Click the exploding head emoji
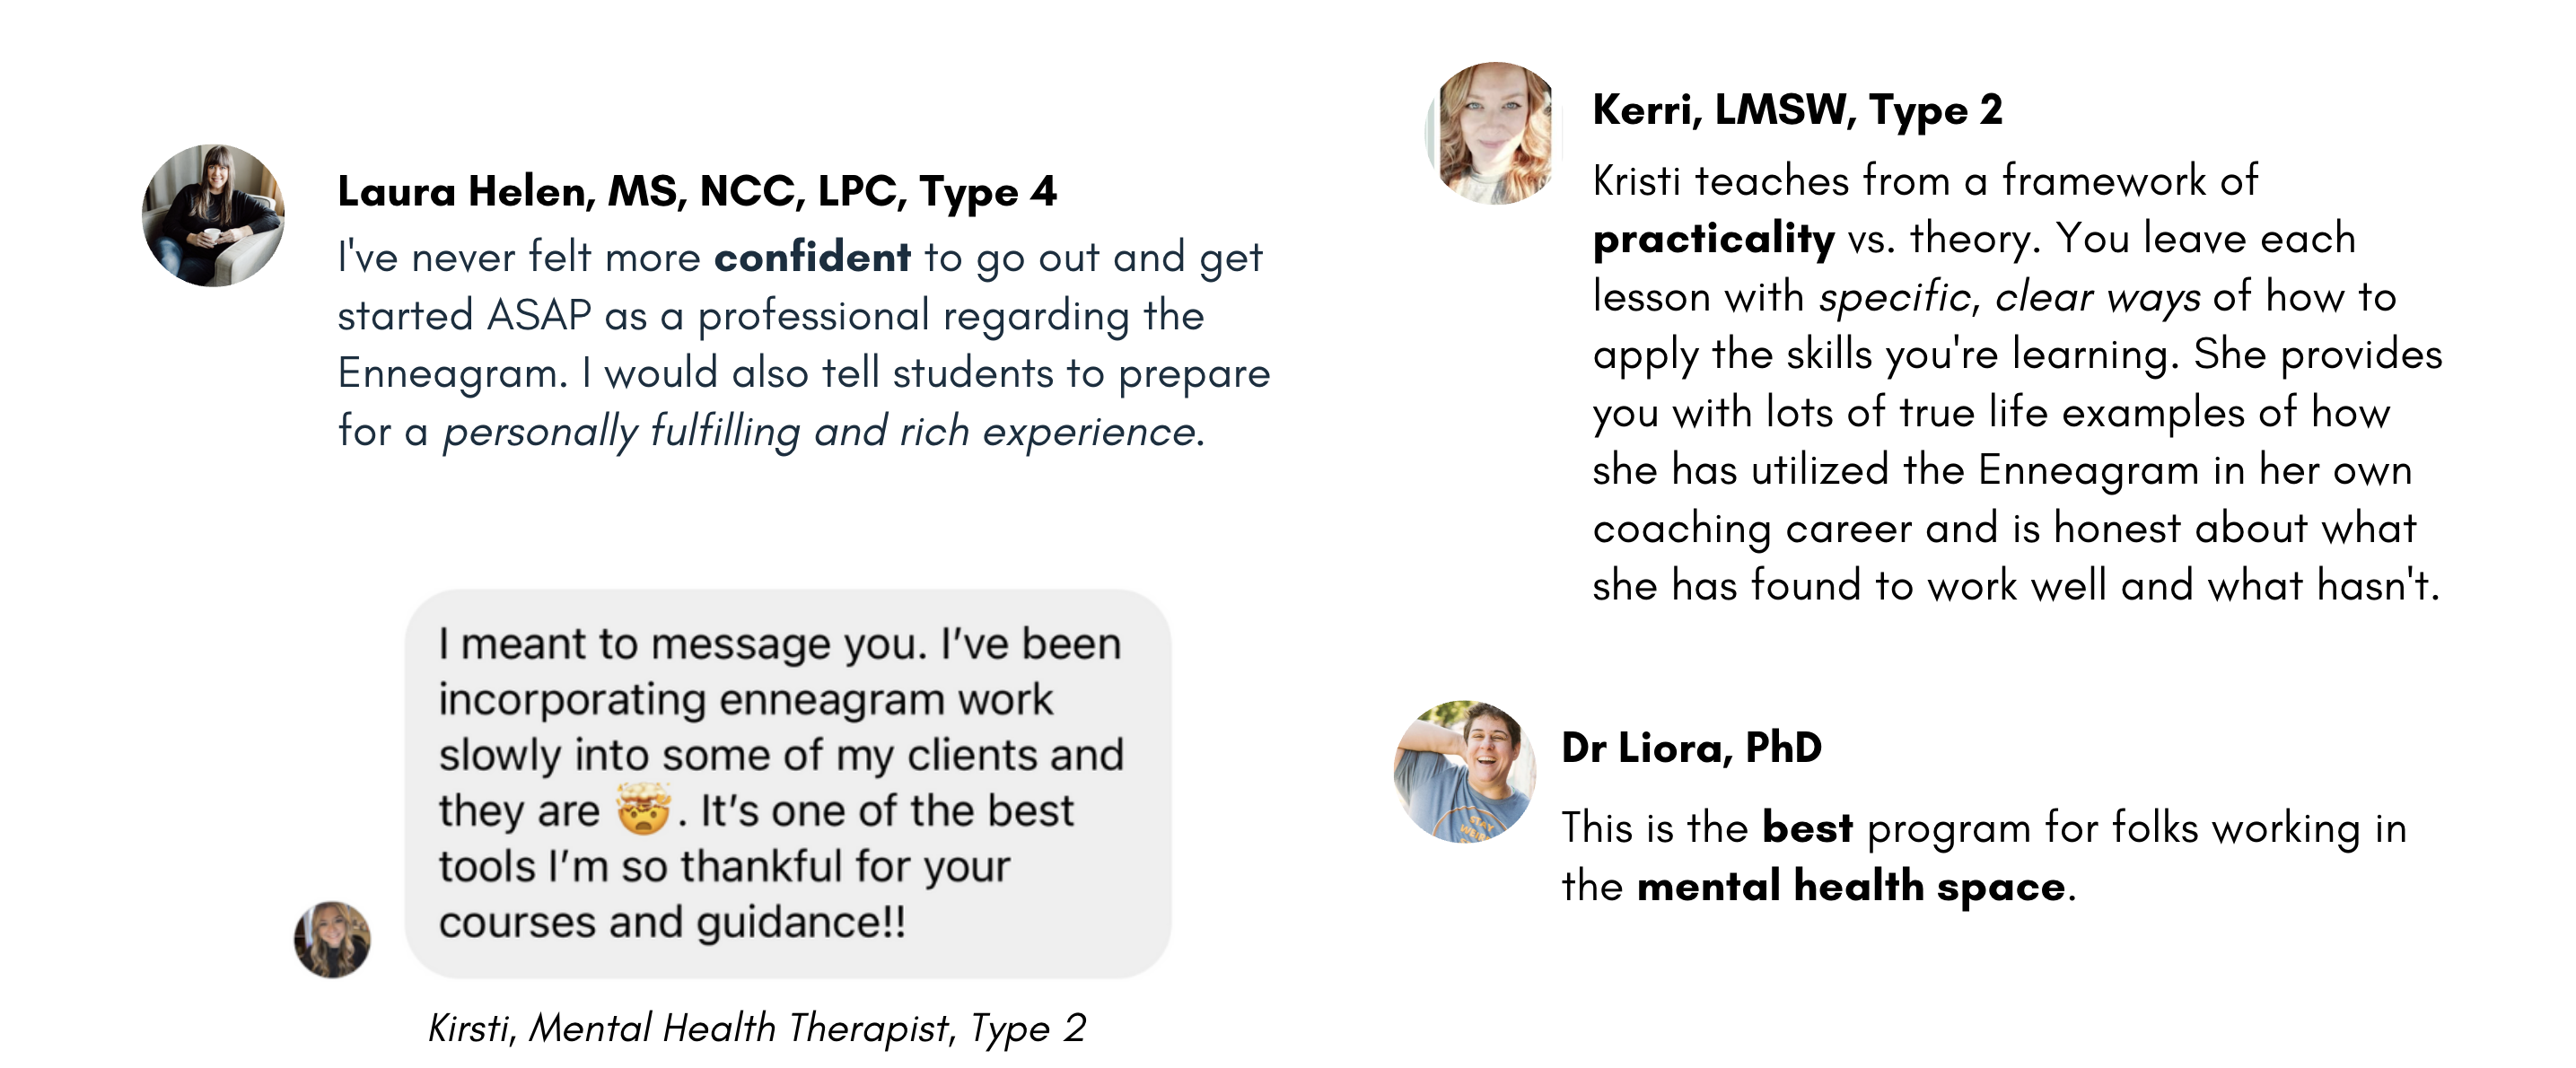Screen dimensions: 2576x1068 click(x=642, y=809)
